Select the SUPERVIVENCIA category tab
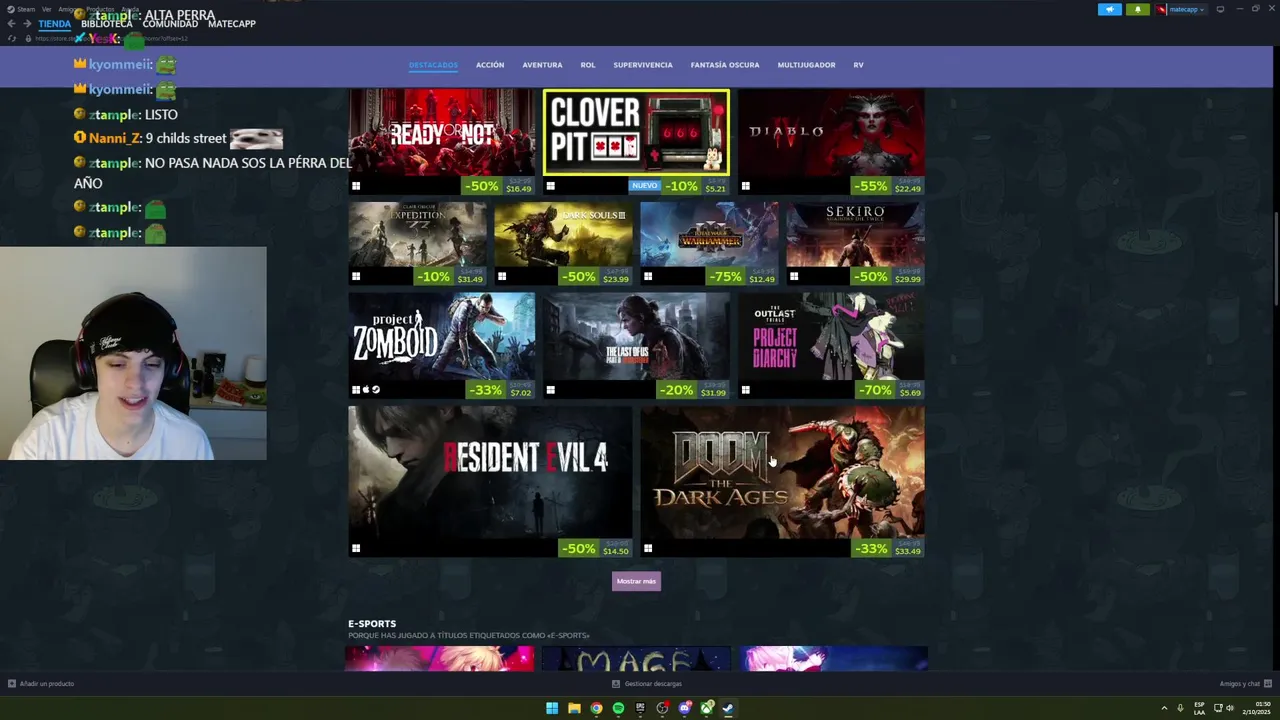The height and width of the screenshot is (720, 1280). click(643, 65)
